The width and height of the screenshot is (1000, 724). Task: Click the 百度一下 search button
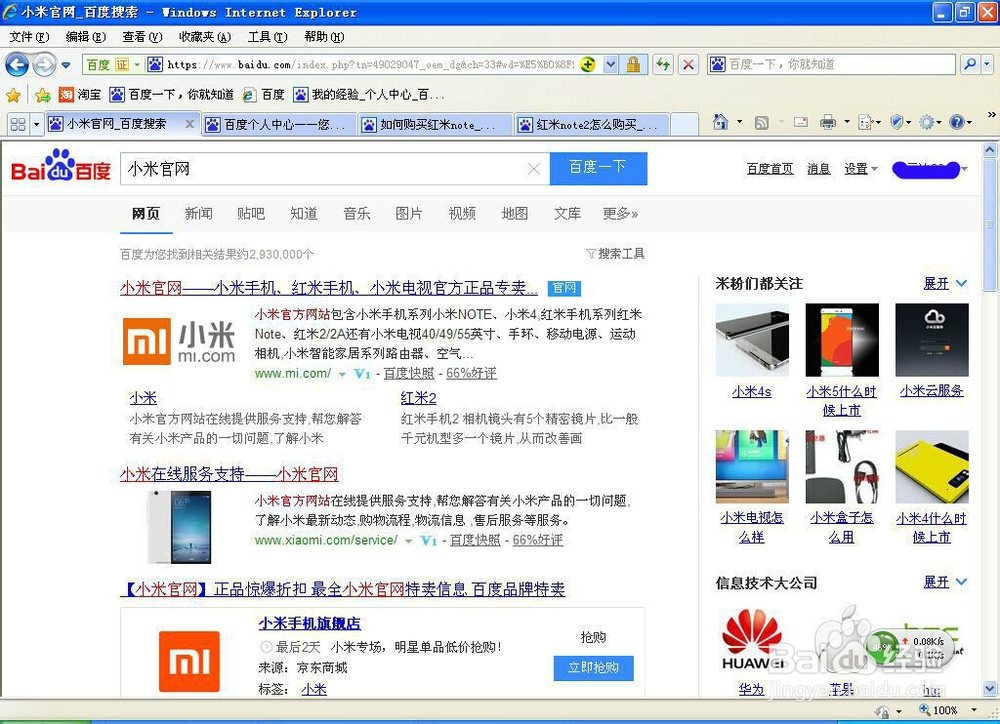(598, 168)
